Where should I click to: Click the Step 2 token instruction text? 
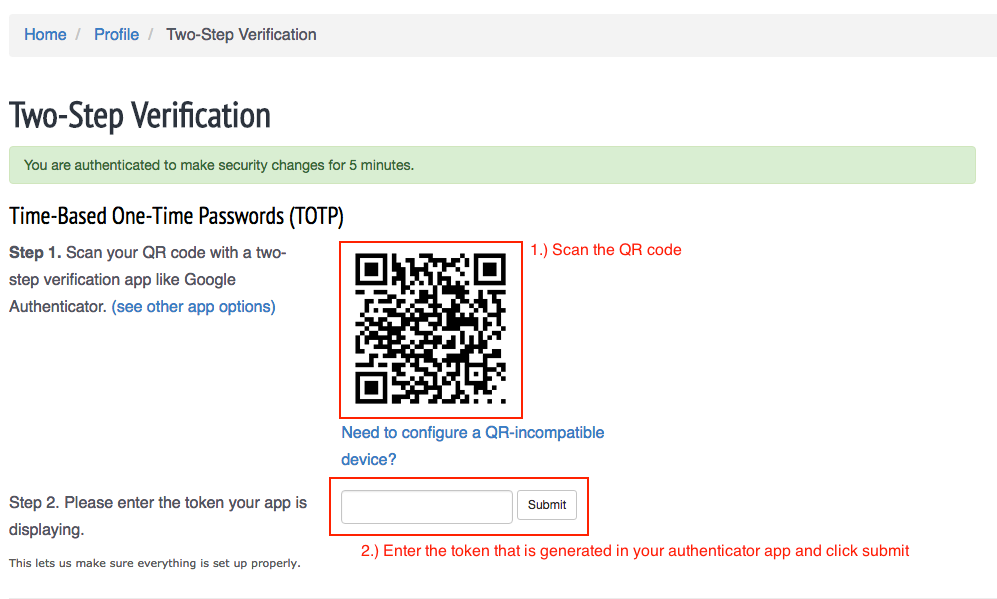[158, 516]
